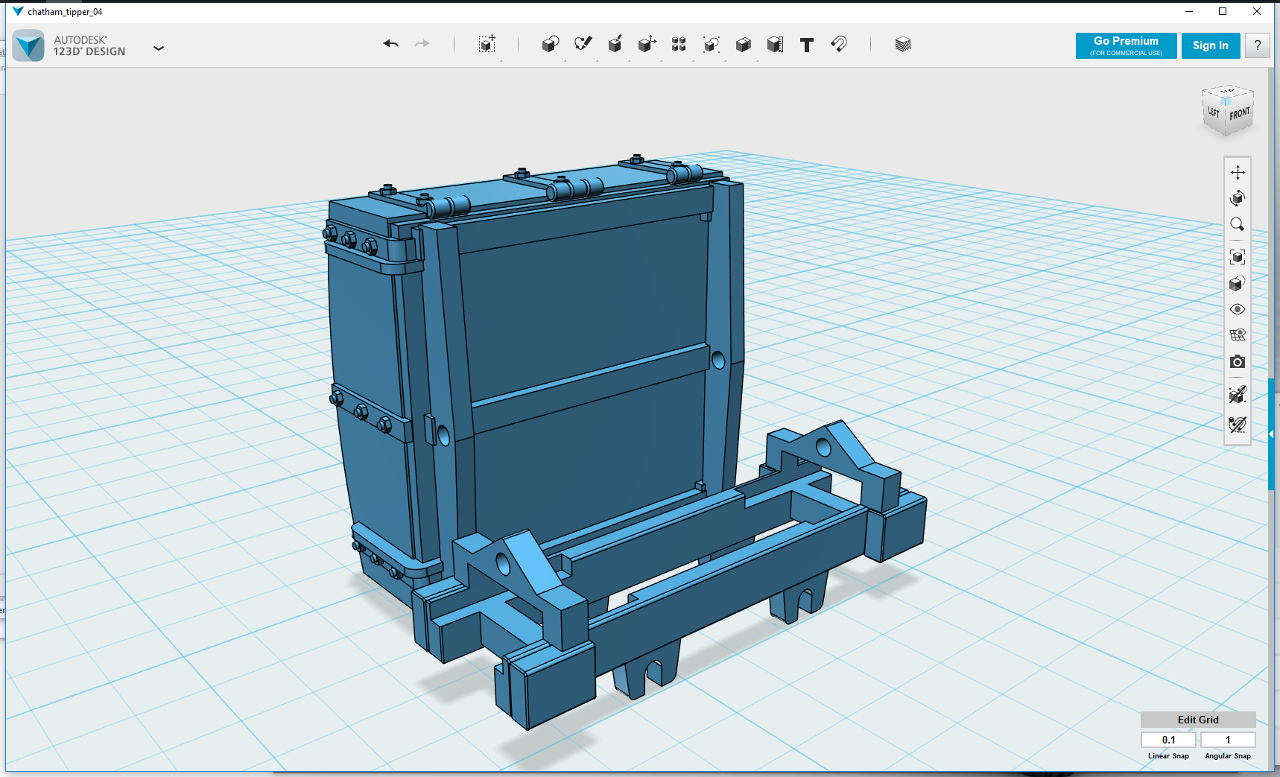The height and width of the screenshot is (777, 1280).
Task: Fit the model to the view
Action: click(1238, 257)
